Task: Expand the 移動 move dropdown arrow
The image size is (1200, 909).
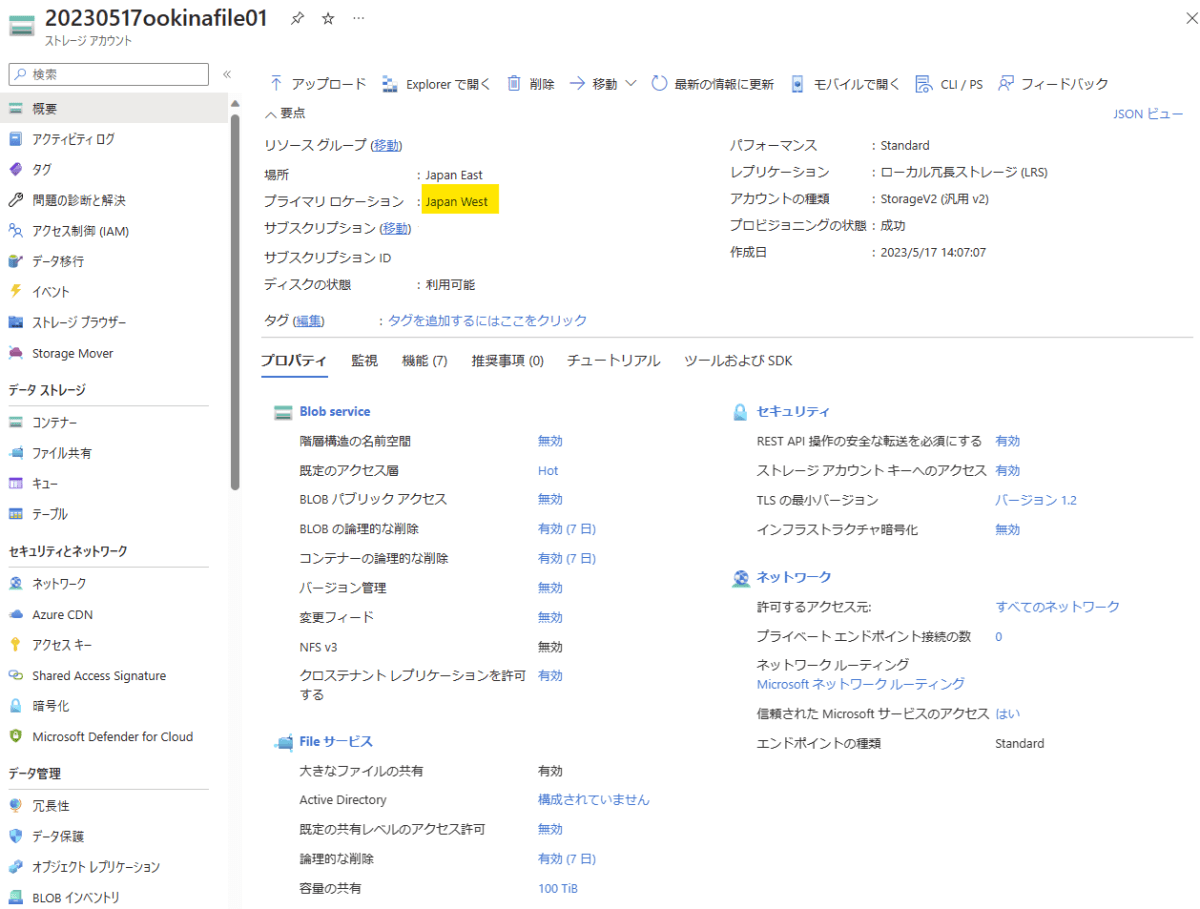Action: tap(631, 84)
